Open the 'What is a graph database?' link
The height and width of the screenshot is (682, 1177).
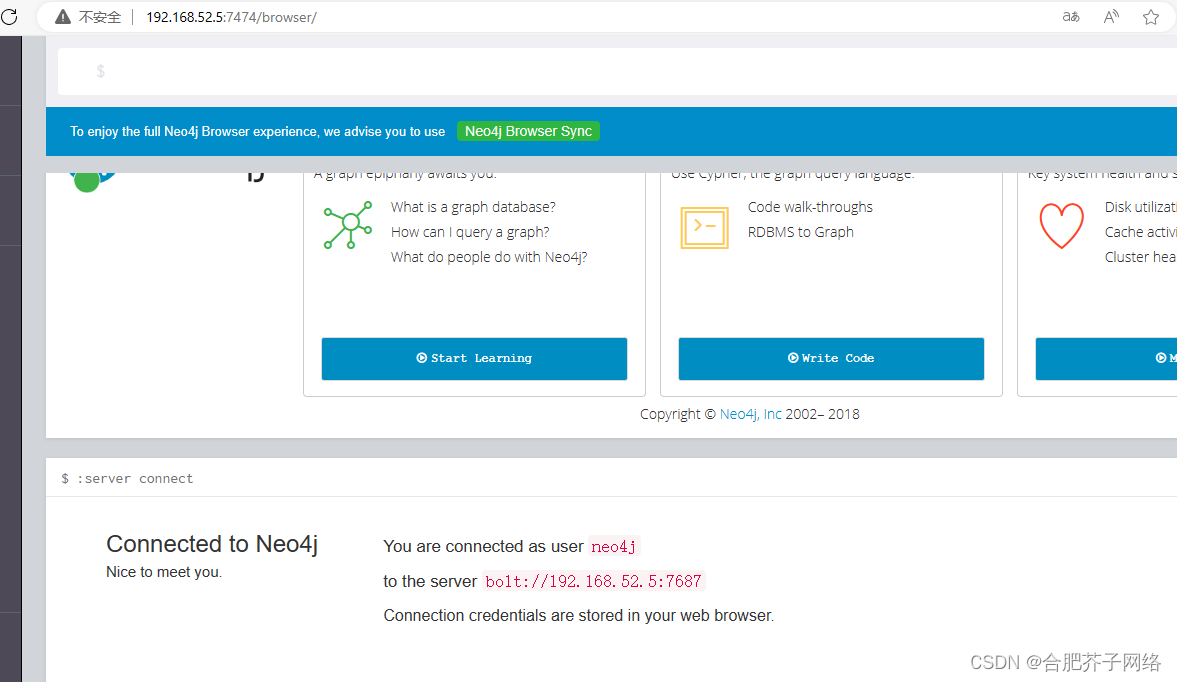pos(473,206)
